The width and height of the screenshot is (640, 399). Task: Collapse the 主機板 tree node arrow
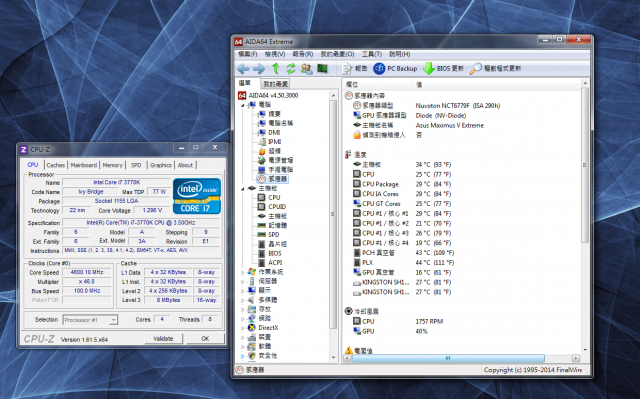coord(242,188)
